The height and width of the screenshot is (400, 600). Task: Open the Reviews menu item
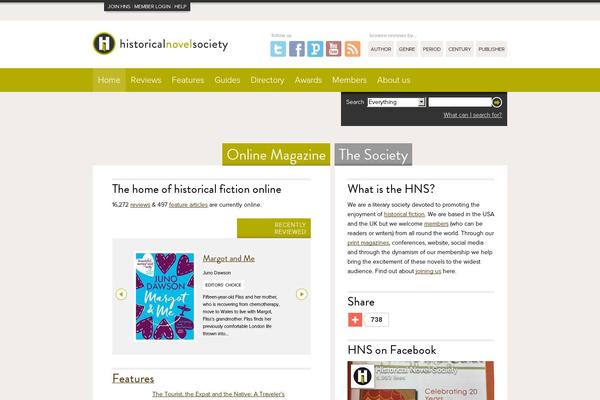146,80
